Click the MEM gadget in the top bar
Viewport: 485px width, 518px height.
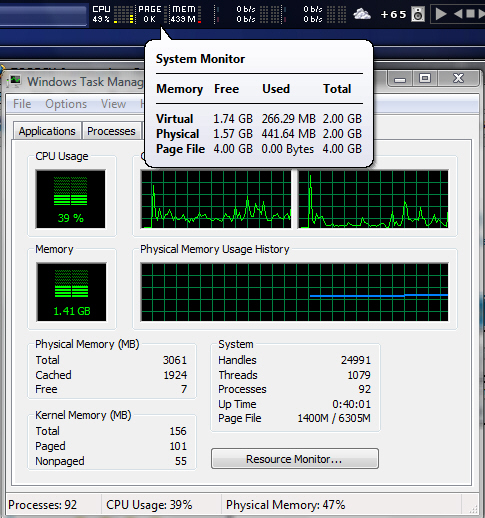[x=185, y=14]
